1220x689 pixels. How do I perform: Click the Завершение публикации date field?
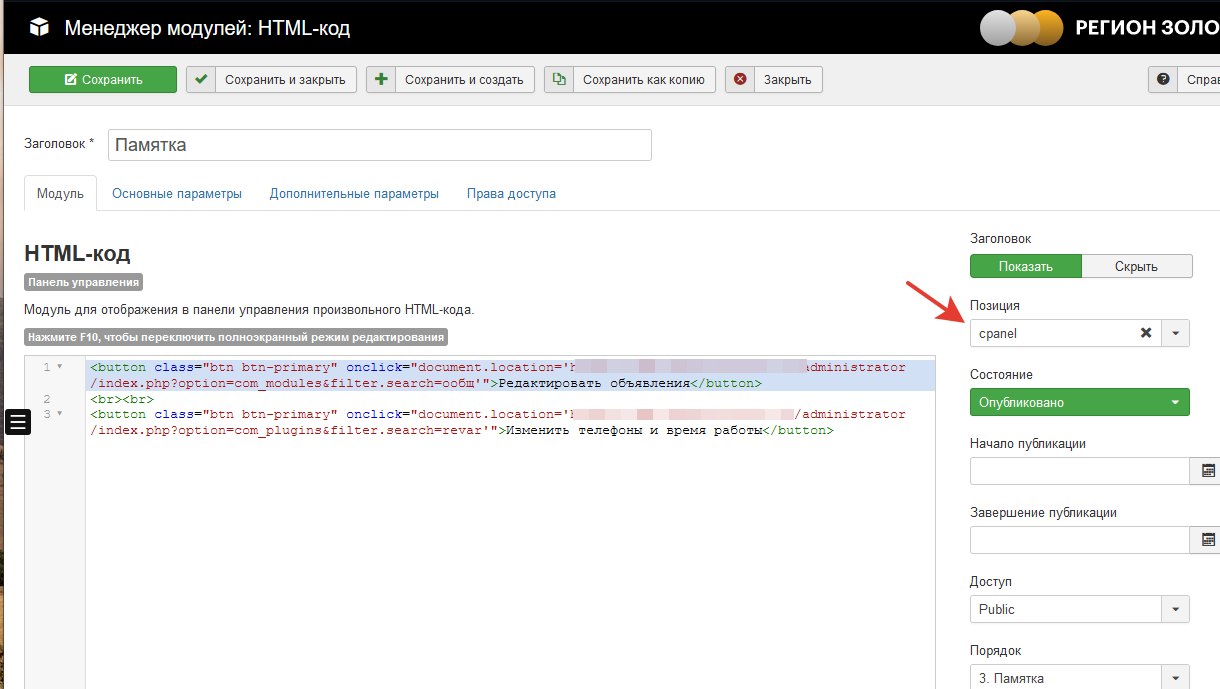point(1079,540)
